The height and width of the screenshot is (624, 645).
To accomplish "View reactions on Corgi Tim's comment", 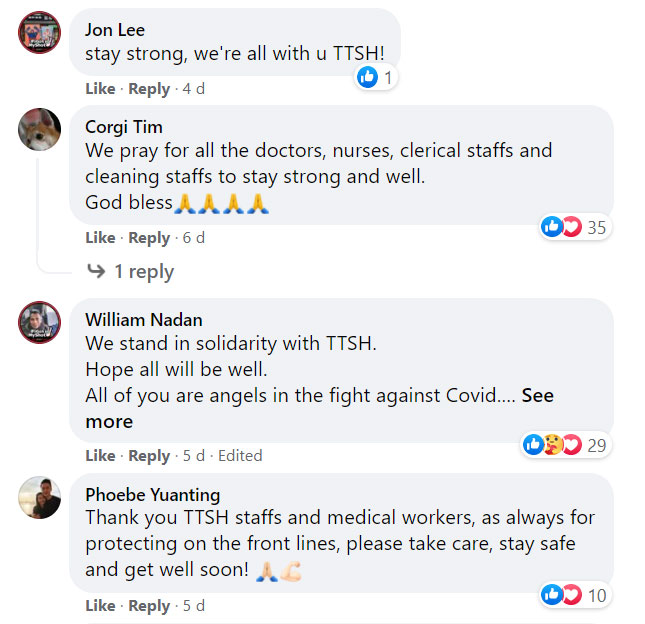I will point(575,227).
